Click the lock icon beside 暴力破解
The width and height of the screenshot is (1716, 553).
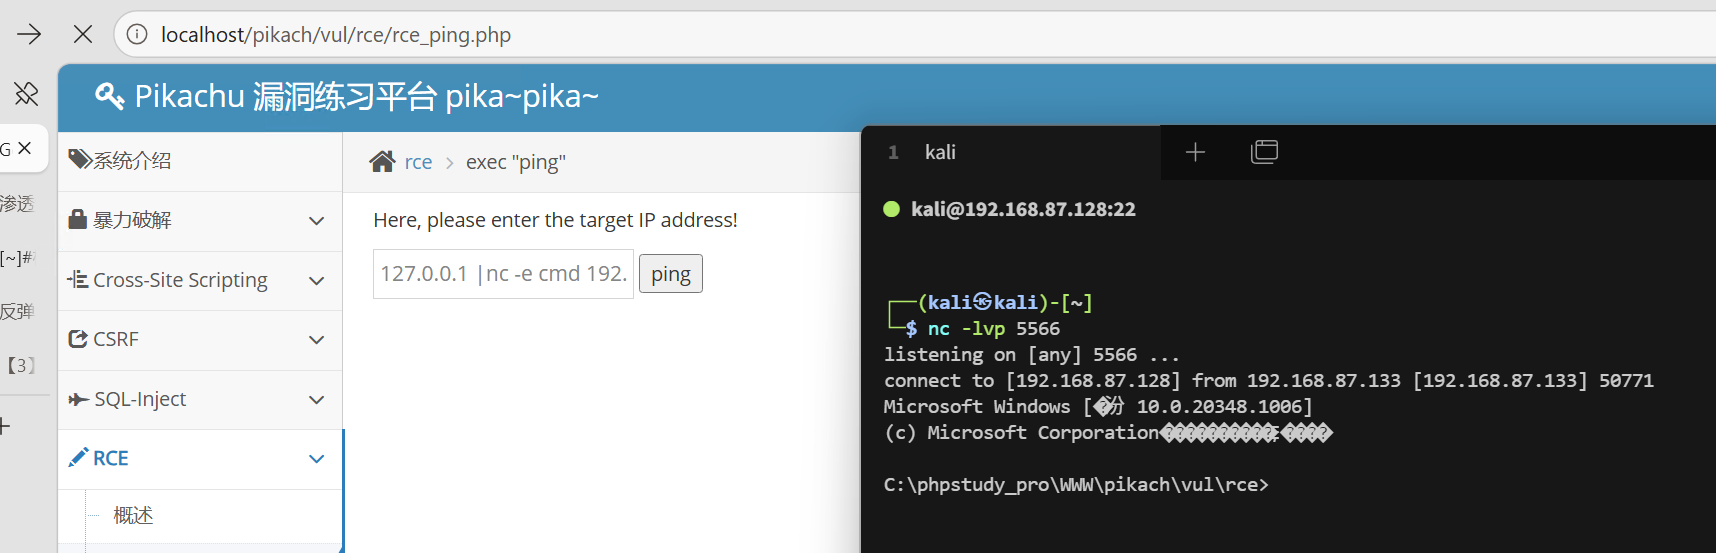[x=77, y=219]
